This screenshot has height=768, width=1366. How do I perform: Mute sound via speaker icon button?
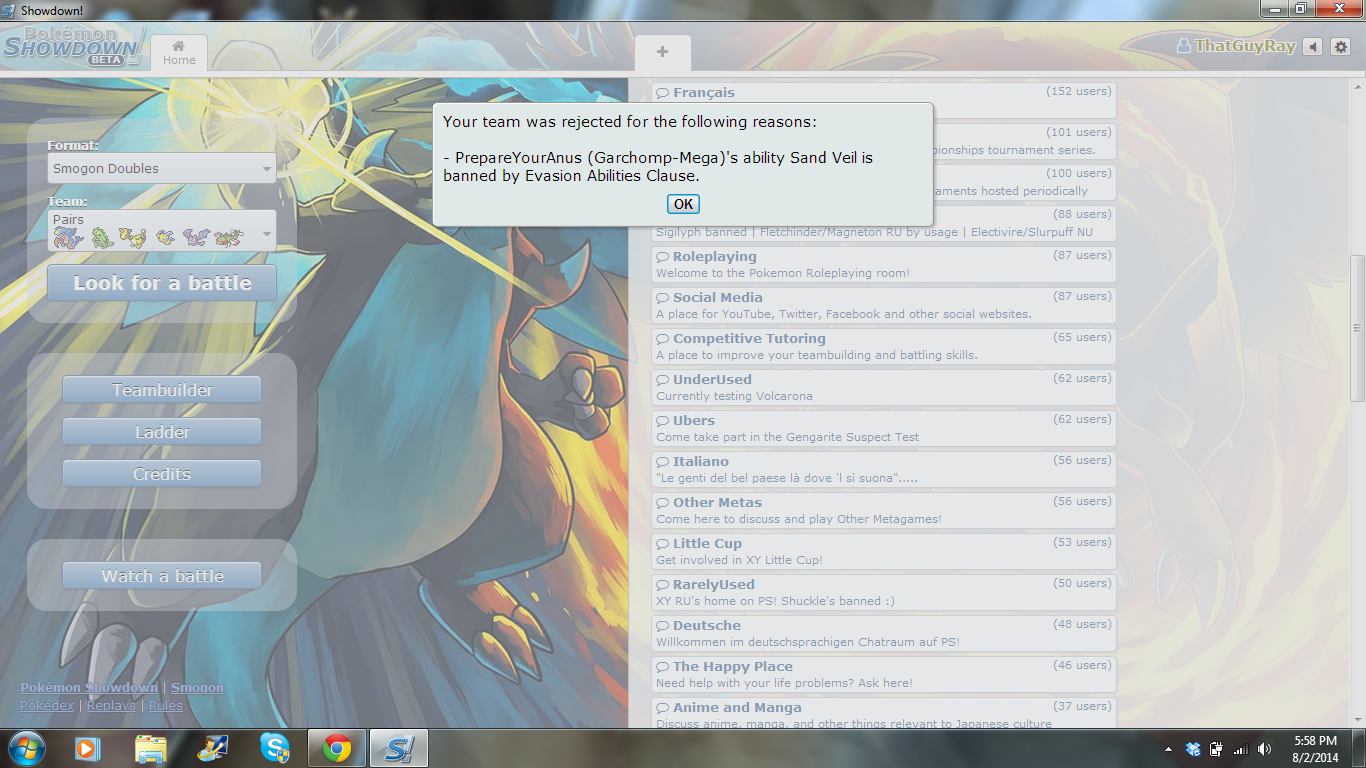[x=1313, y=47]
